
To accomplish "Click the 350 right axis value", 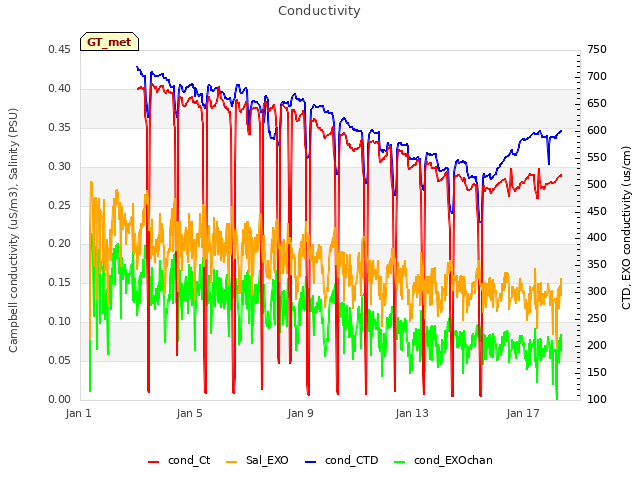I will point(597,264).
